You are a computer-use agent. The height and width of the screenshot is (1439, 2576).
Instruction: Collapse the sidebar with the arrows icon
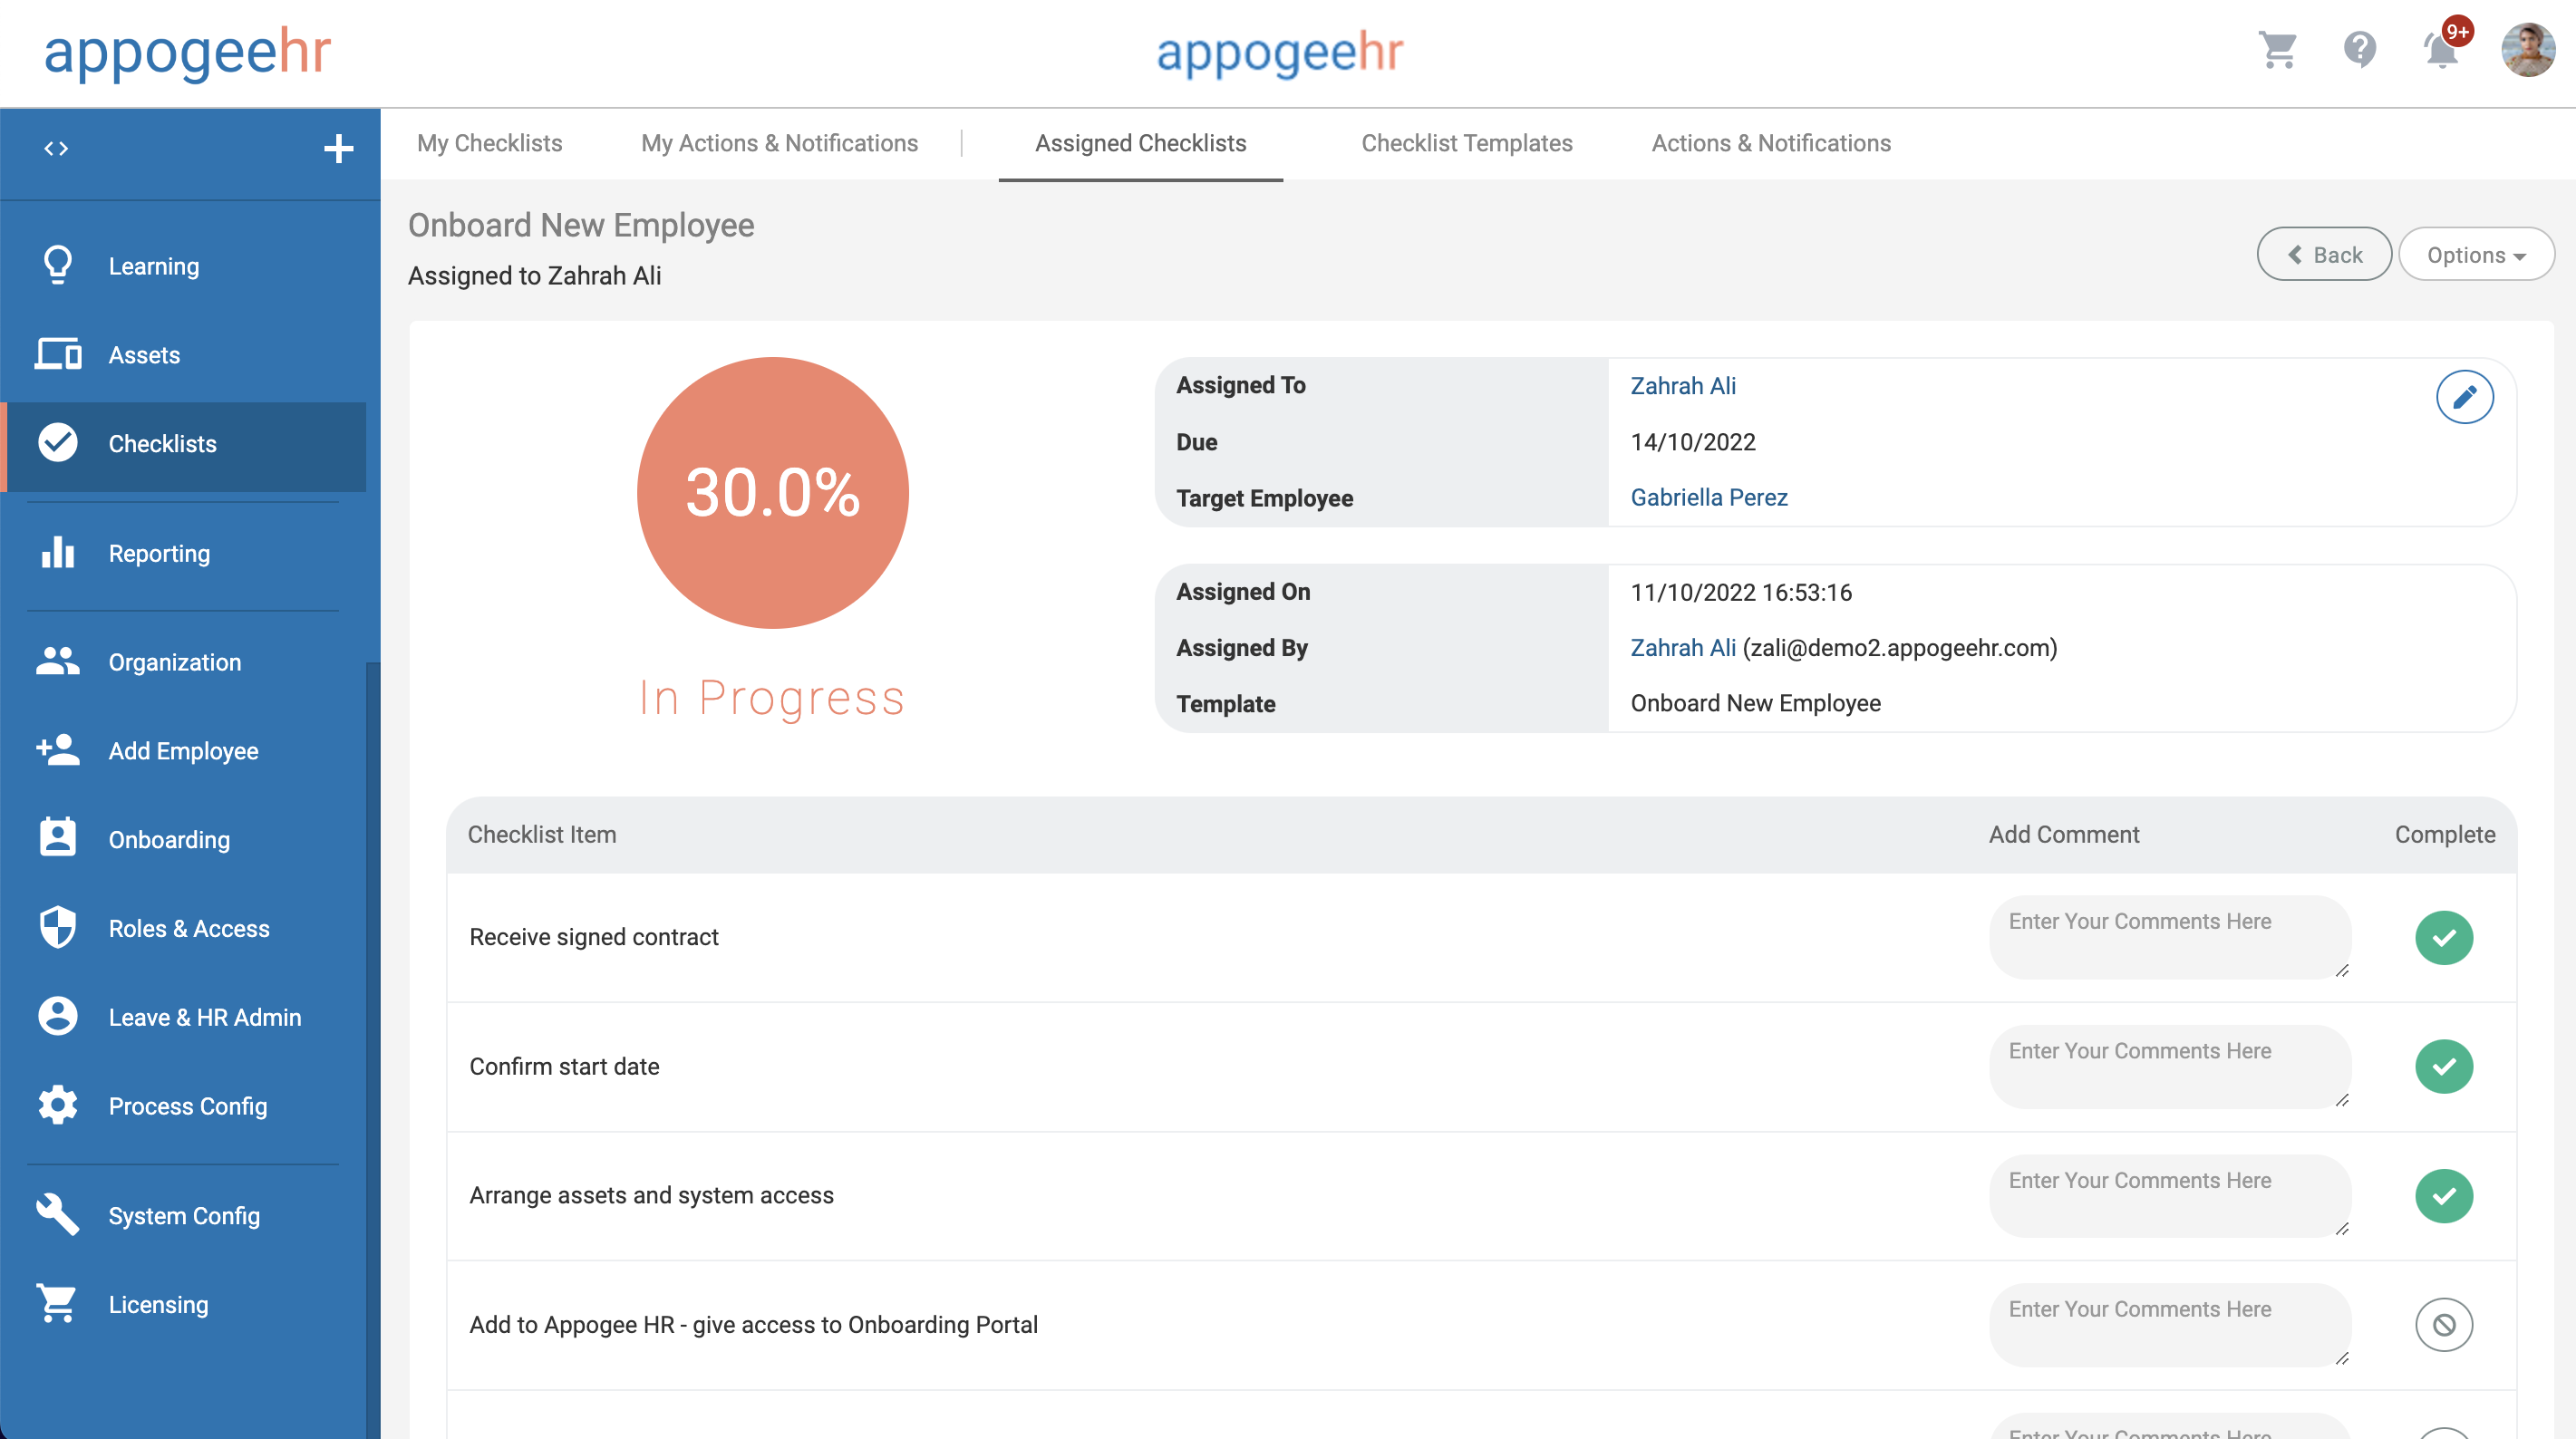pyautogui.click(x=56, y=149)
